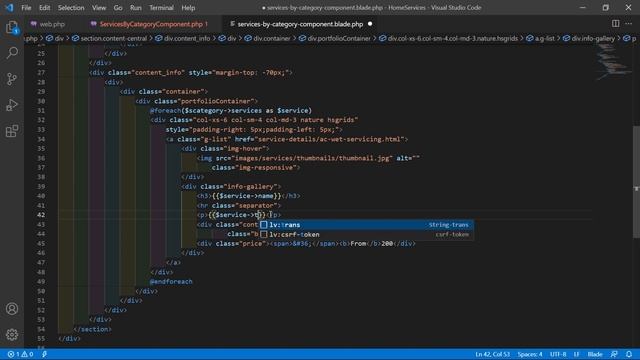Open the View menu
640x360 pixels.
[99, 8]
